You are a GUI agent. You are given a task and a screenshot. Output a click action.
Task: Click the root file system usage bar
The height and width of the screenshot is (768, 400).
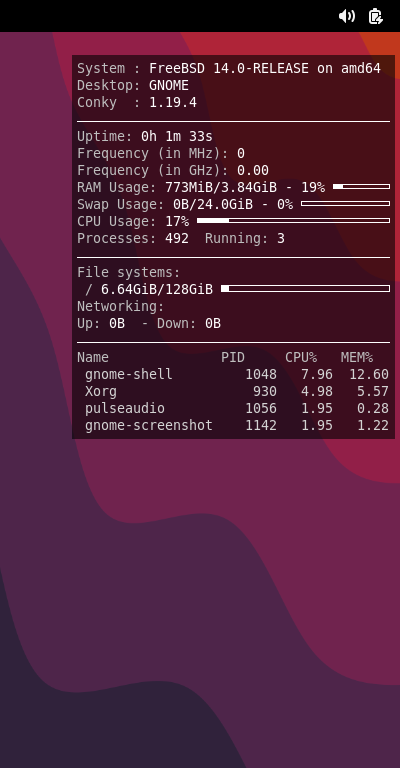[x=306, y=288]
